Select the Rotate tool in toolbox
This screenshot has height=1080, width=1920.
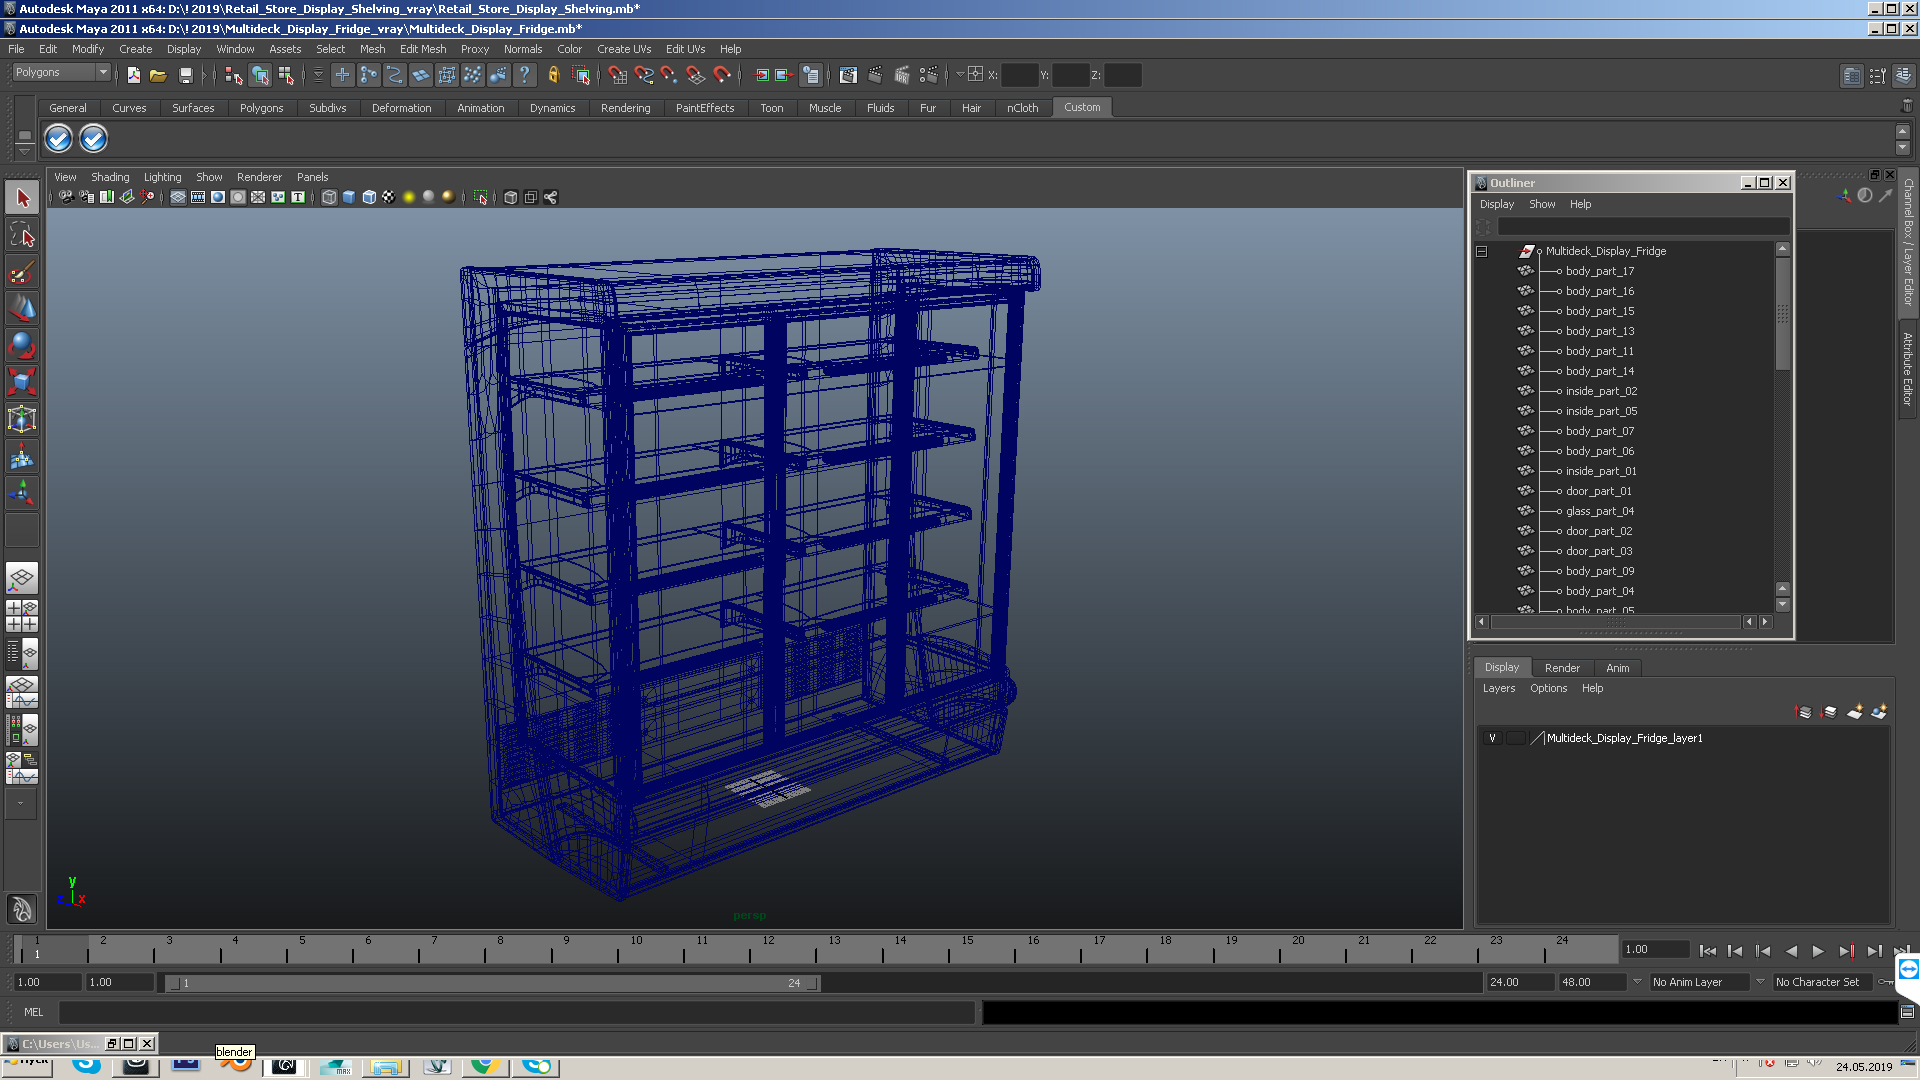click(22, 346)
